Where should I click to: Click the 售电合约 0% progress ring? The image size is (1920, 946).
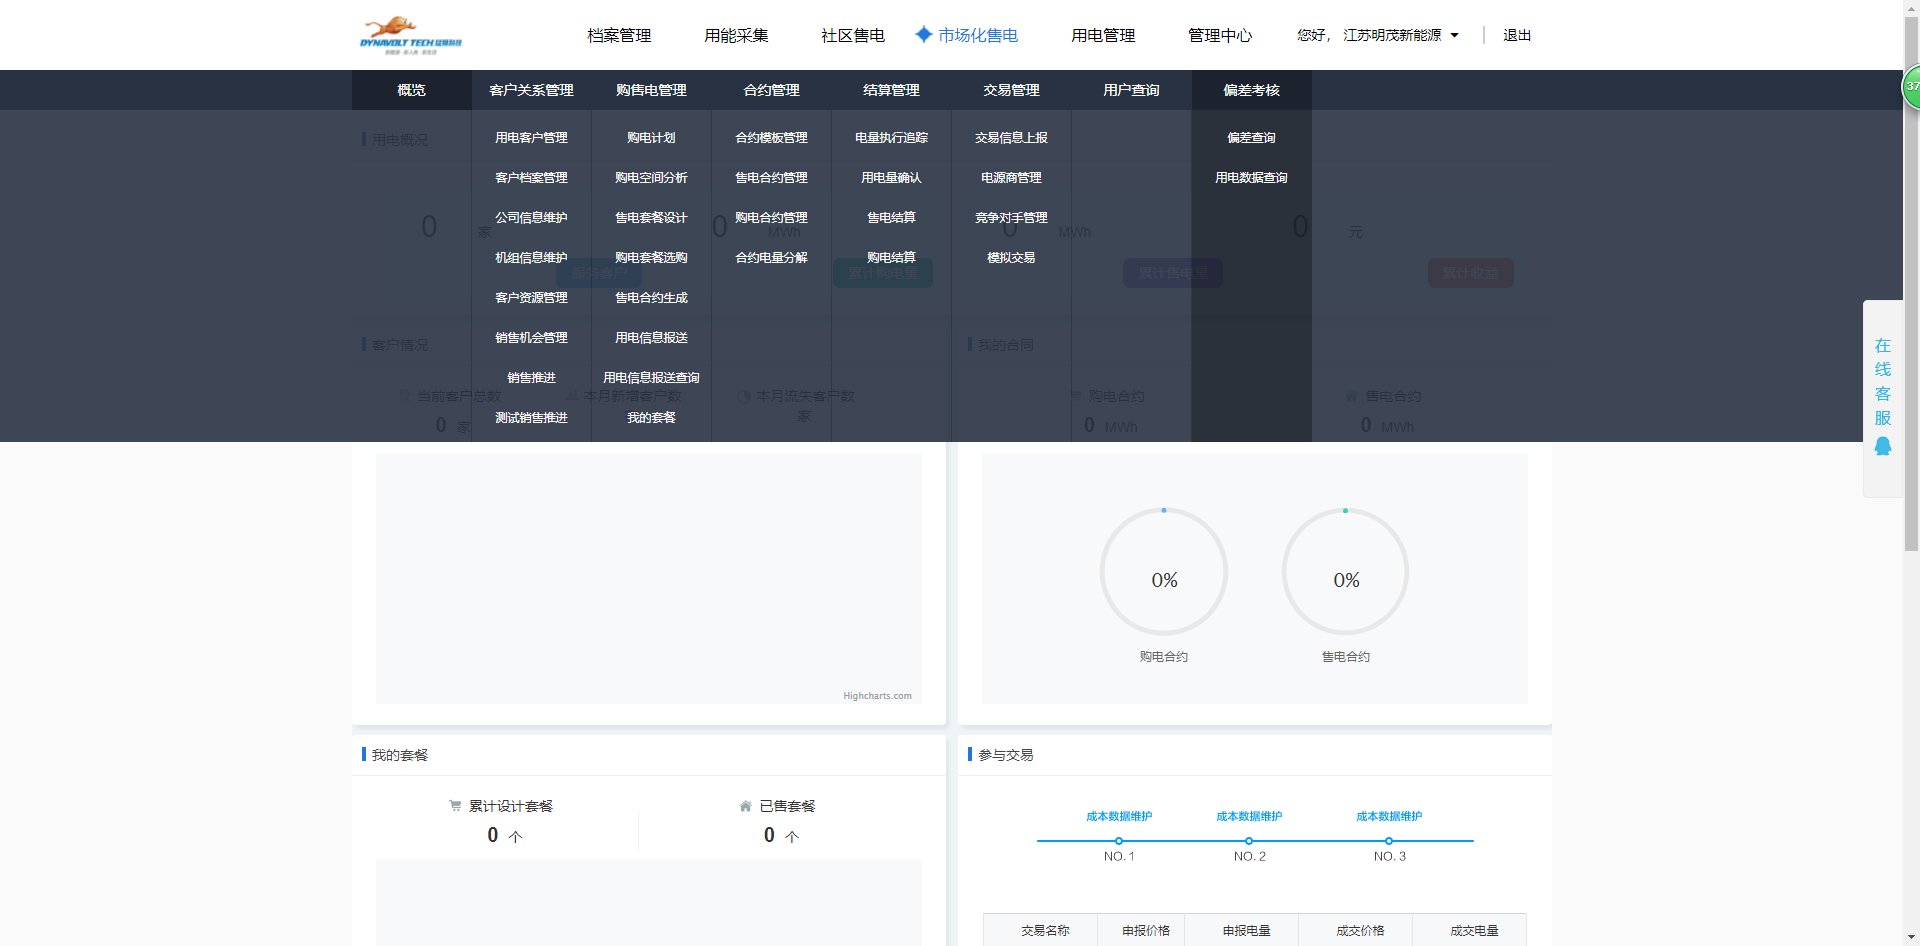click(x=1345, y=572)
